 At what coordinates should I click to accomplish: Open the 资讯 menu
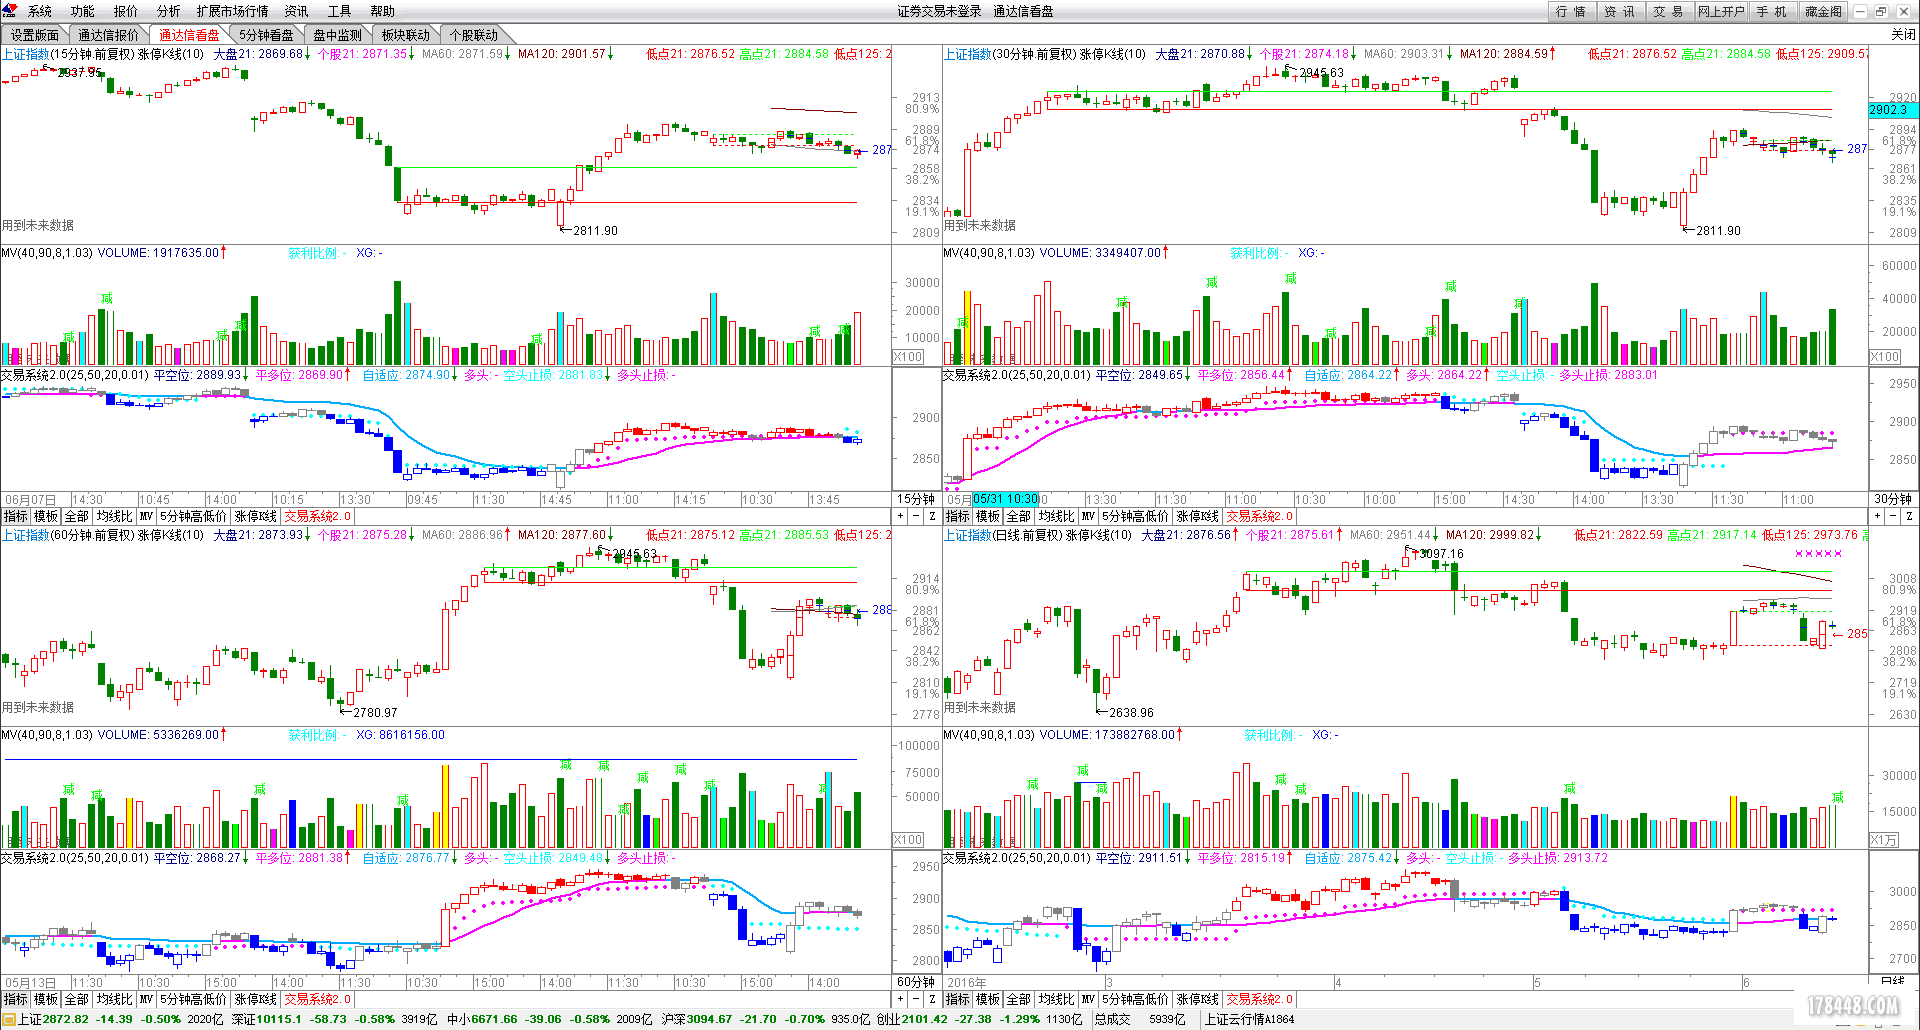(x=297, y=11)
